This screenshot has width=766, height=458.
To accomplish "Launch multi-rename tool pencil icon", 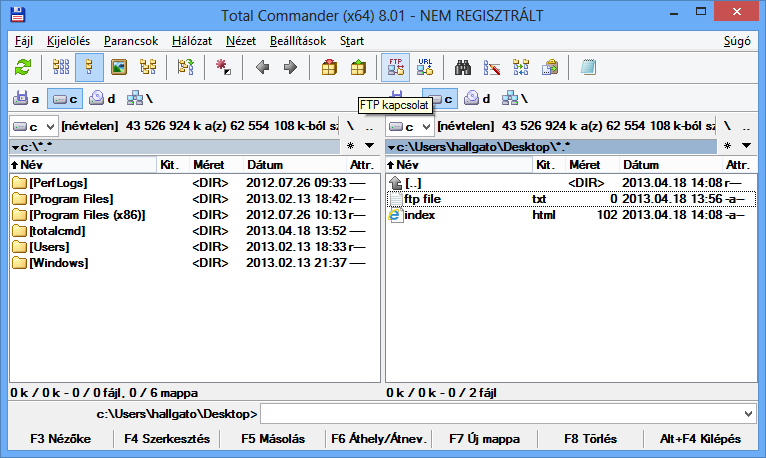I will point(491,67).
